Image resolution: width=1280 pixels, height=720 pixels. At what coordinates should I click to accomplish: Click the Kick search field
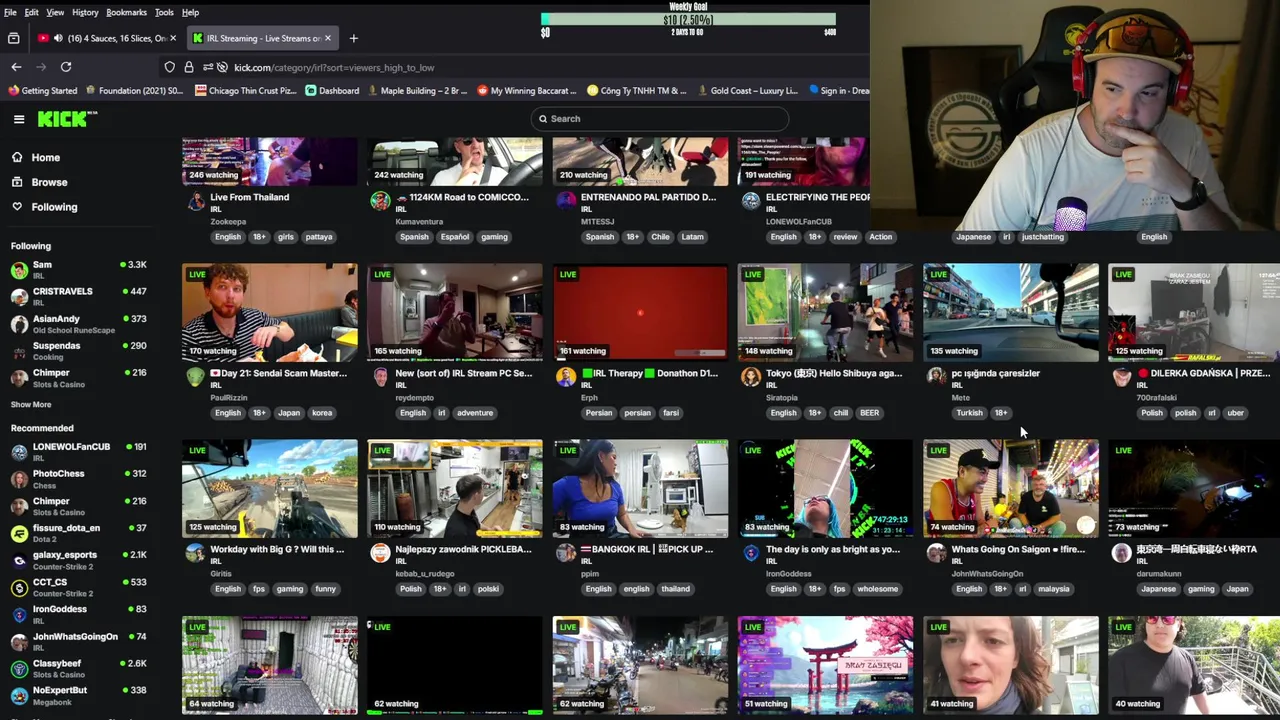click(660, 119)
